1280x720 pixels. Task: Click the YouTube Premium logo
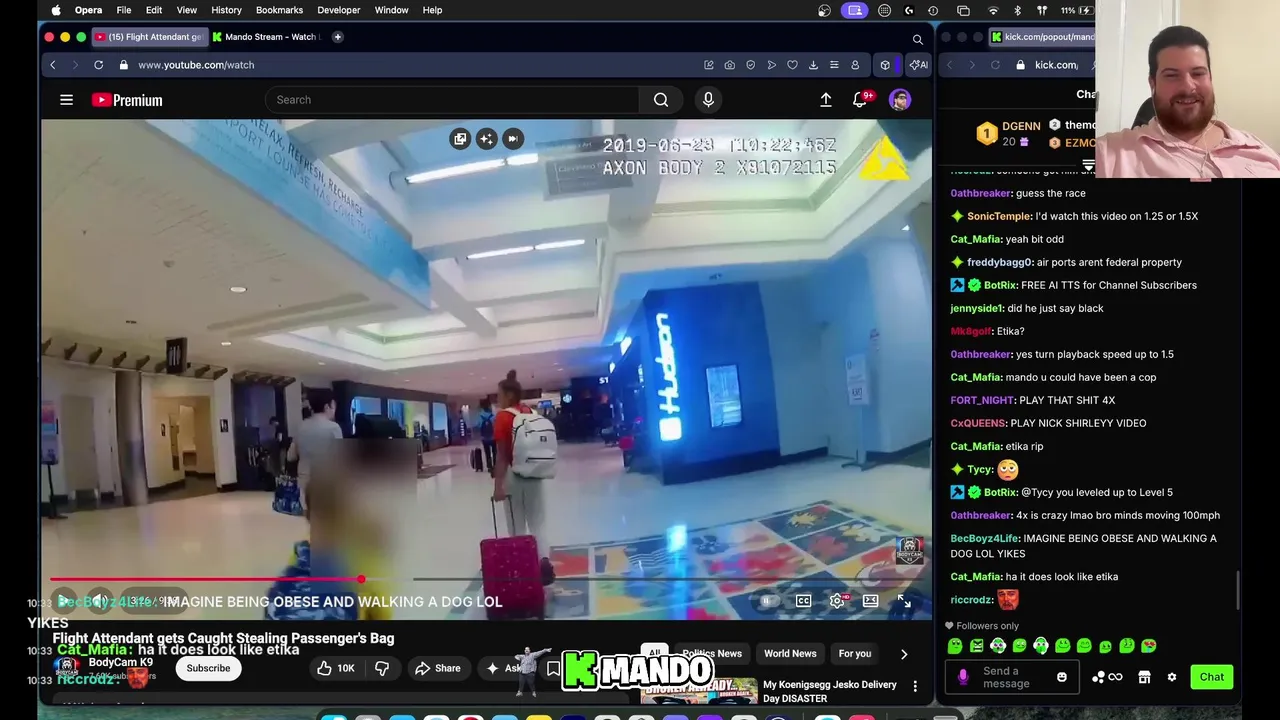tap(127, 100)
